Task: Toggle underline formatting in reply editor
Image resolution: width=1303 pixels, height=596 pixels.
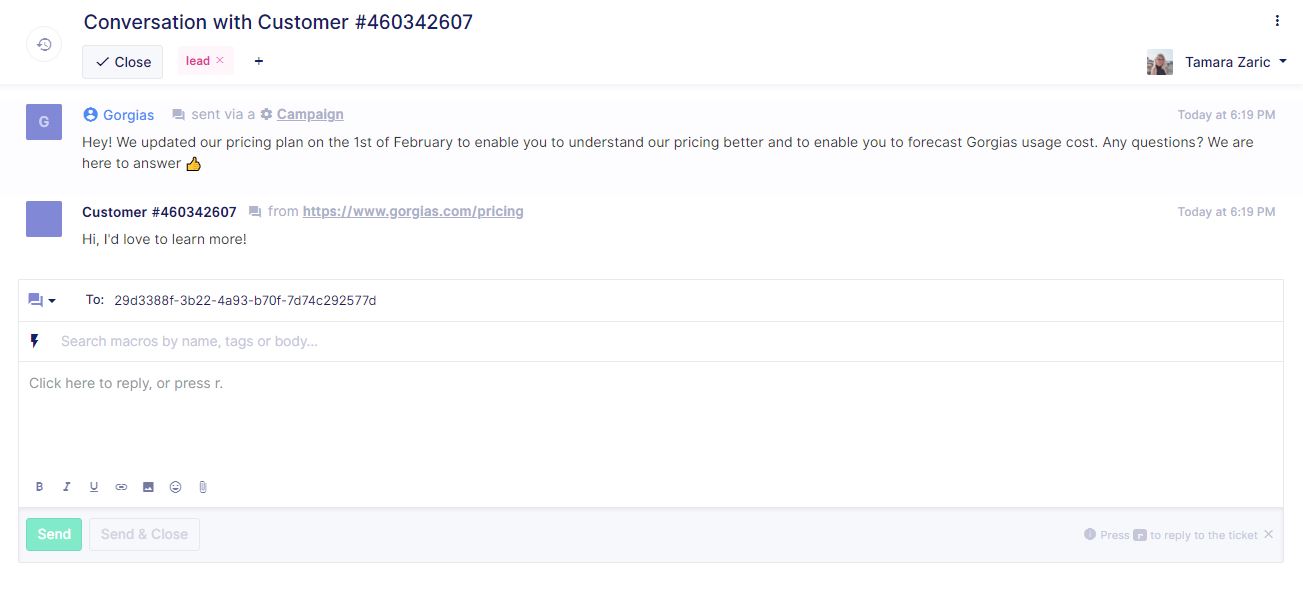Action: [94, 487]
